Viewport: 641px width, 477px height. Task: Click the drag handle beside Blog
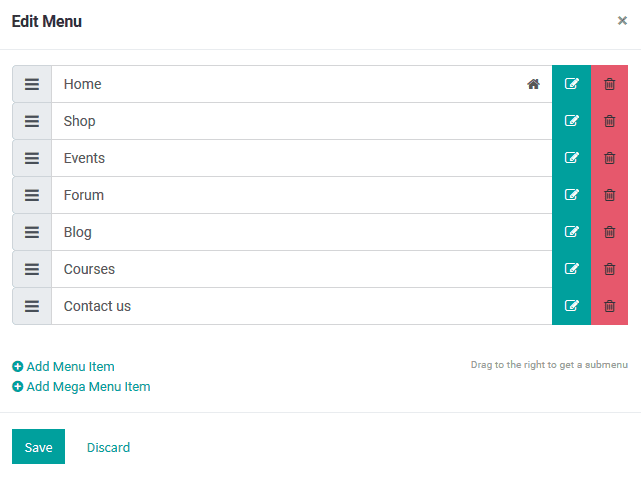32,232
